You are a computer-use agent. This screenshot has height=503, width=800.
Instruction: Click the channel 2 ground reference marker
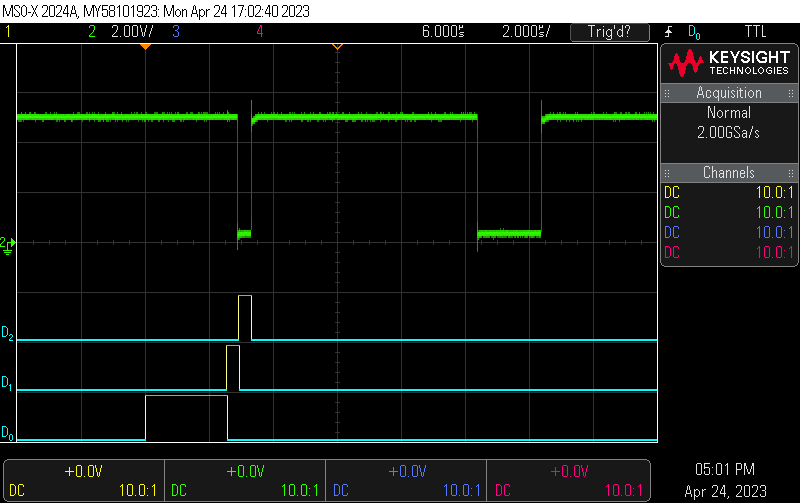[x=7, y=245]
